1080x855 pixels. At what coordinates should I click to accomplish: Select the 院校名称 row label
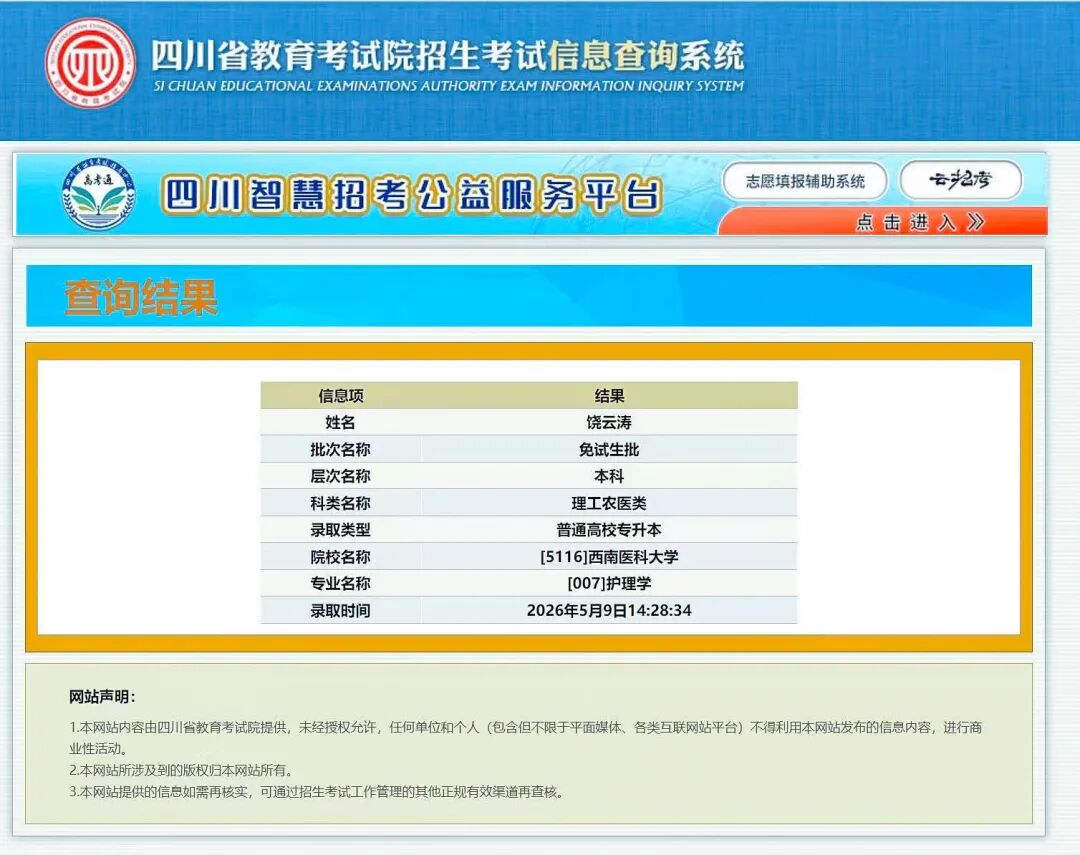point(340,557)
